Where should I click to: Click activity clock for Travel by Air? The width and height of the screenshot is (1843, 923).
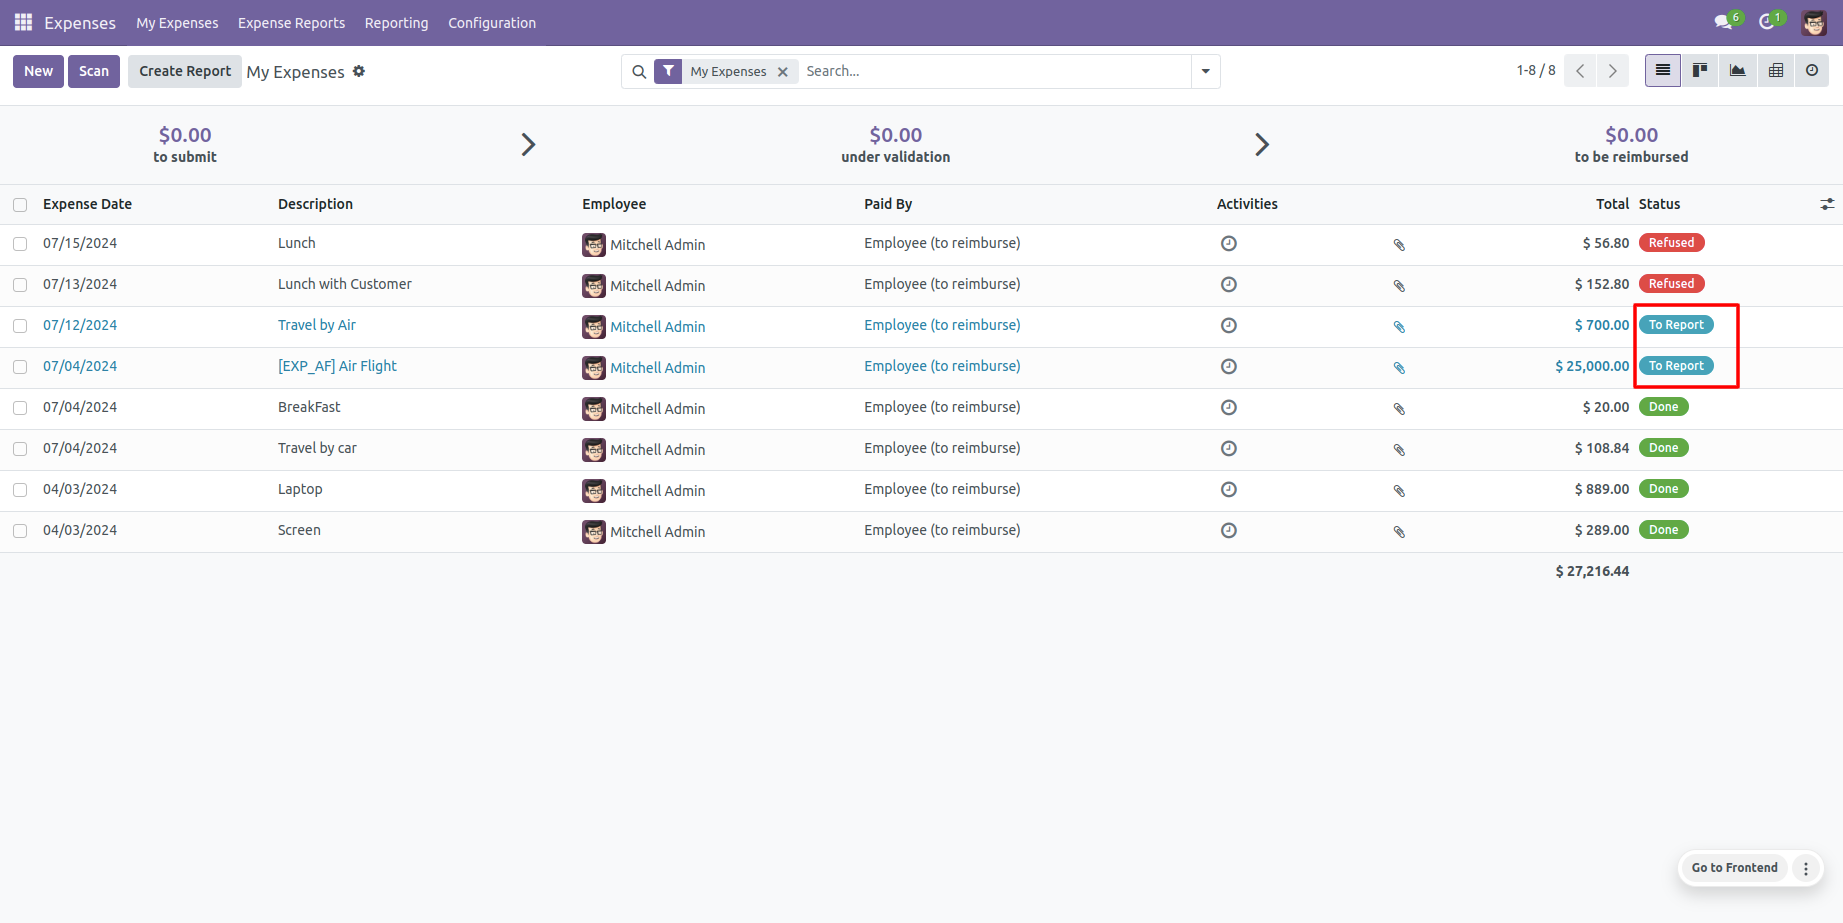[x=1229, y=325]
